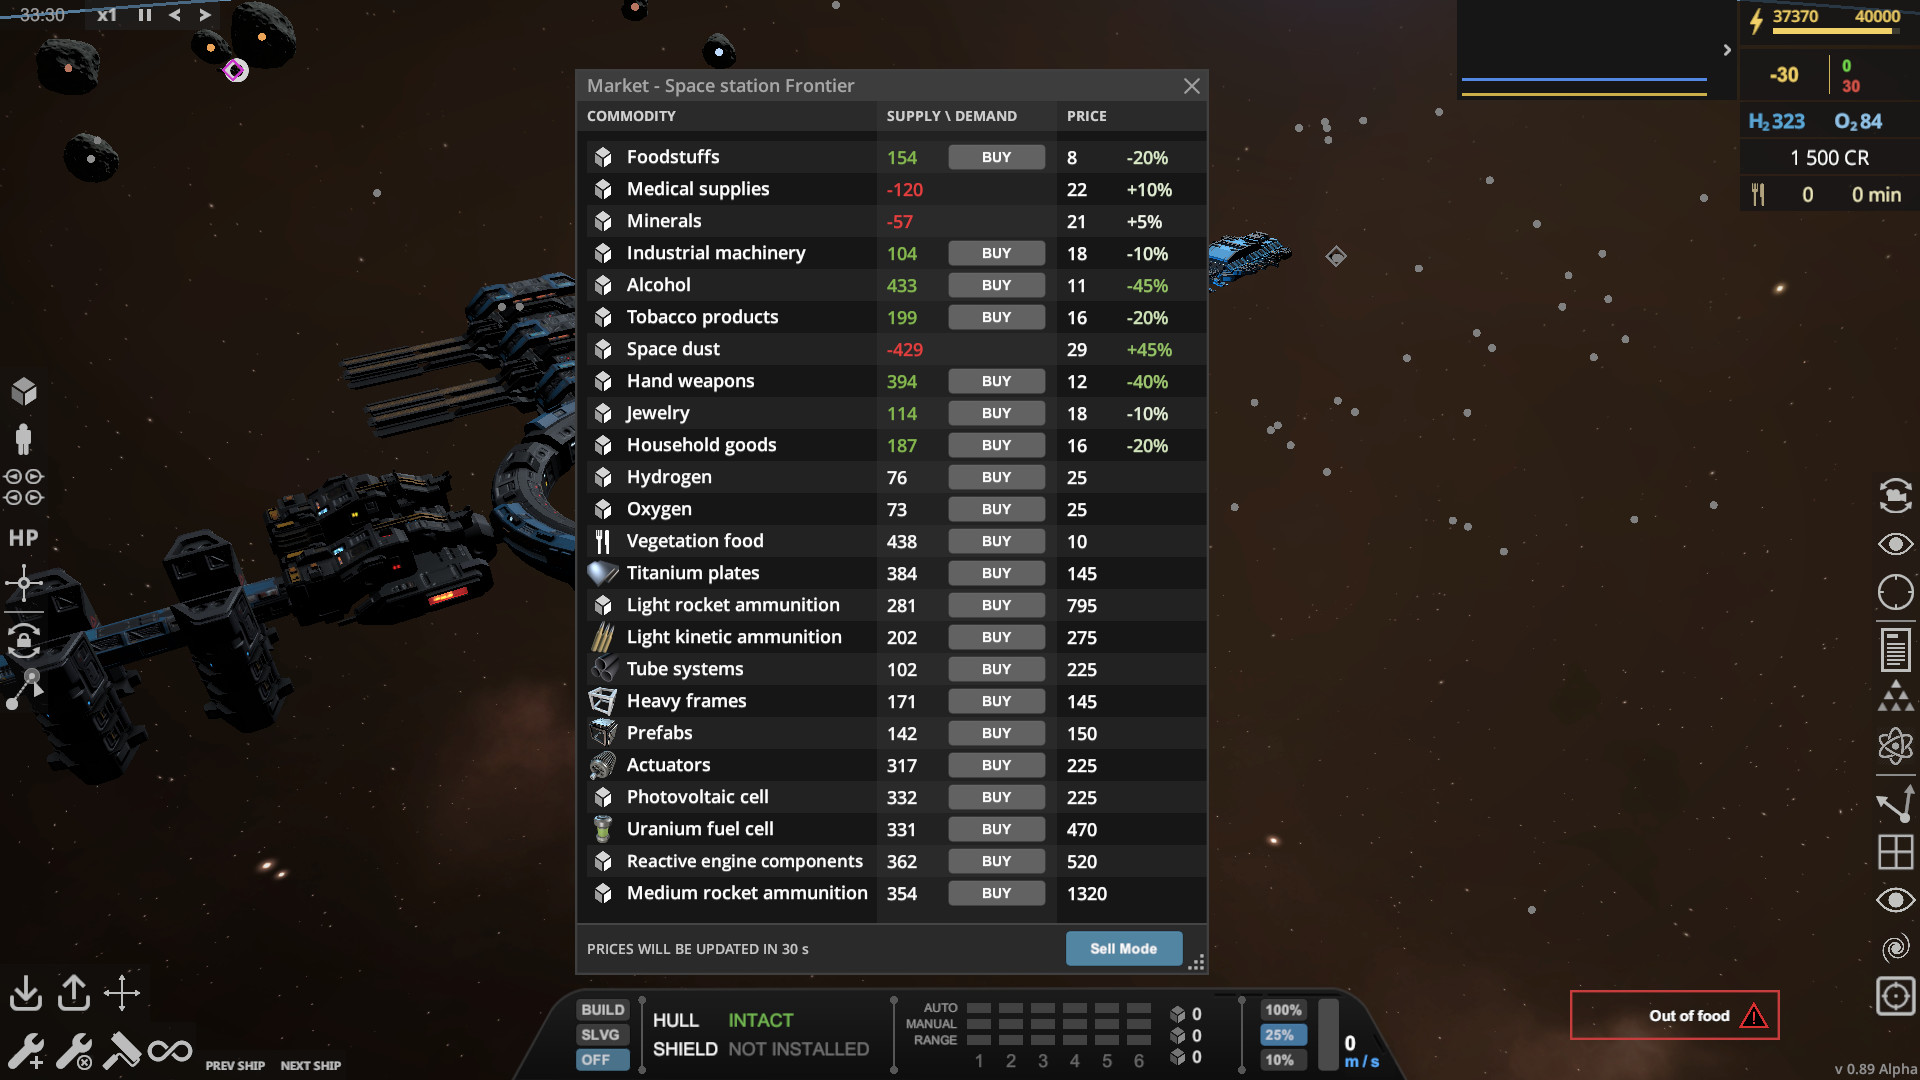Viewport: 1920px width, 1080px height.
Task: Click BUY button for Alcohol
Action: 996,285
